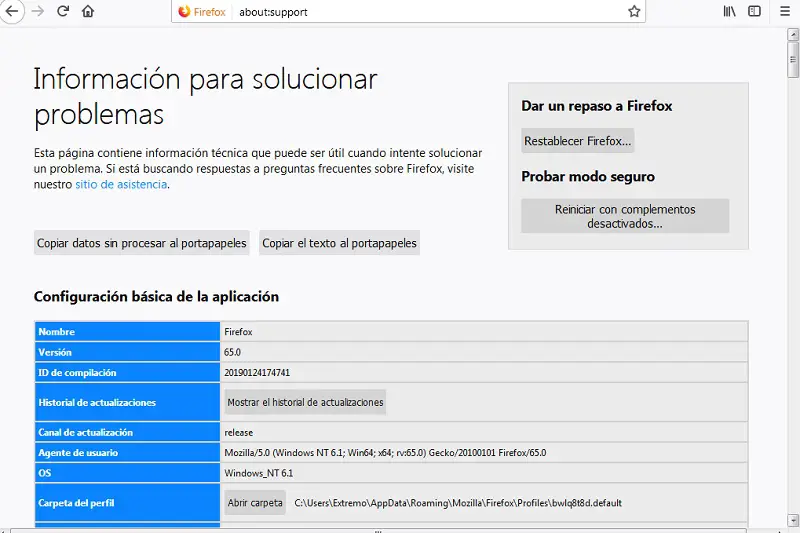Toggle the sidebar icon
This screenshot has width=800, height=533.
(x=754, y=11)
